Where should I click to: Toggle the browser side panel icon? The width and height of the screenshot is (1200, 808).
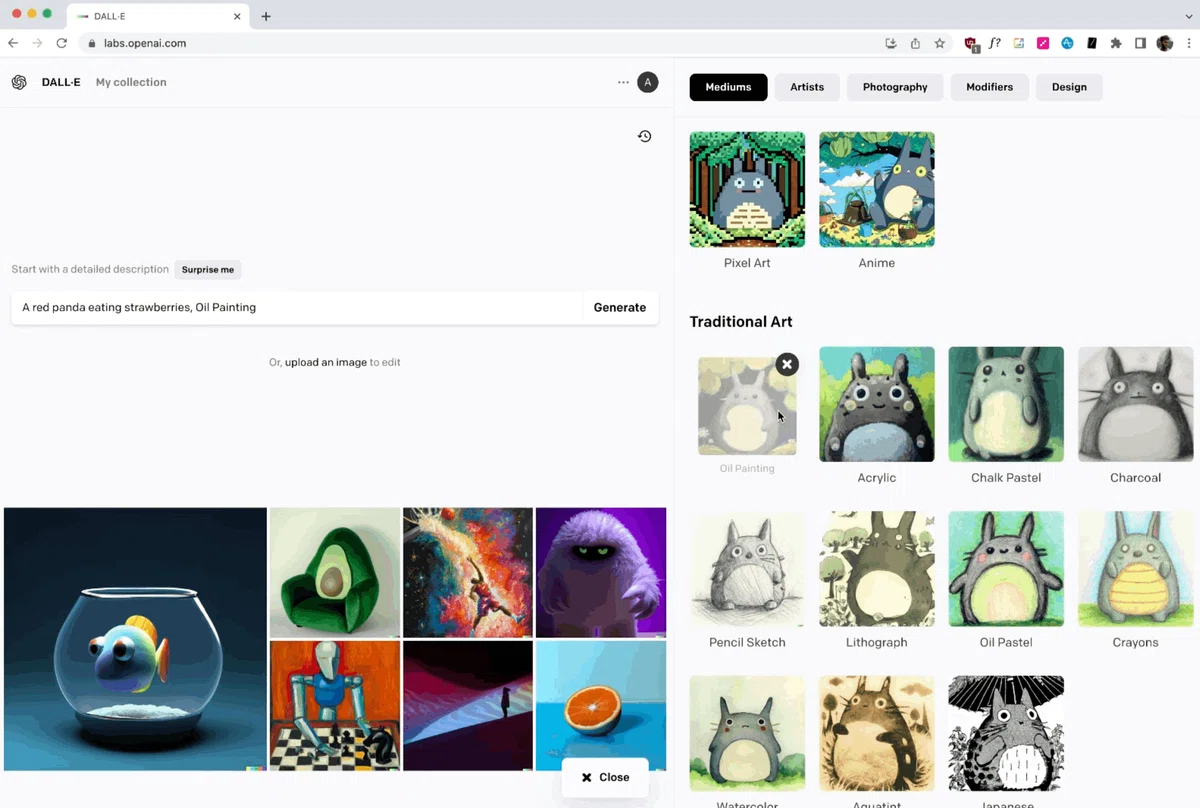pos(1140,43)
